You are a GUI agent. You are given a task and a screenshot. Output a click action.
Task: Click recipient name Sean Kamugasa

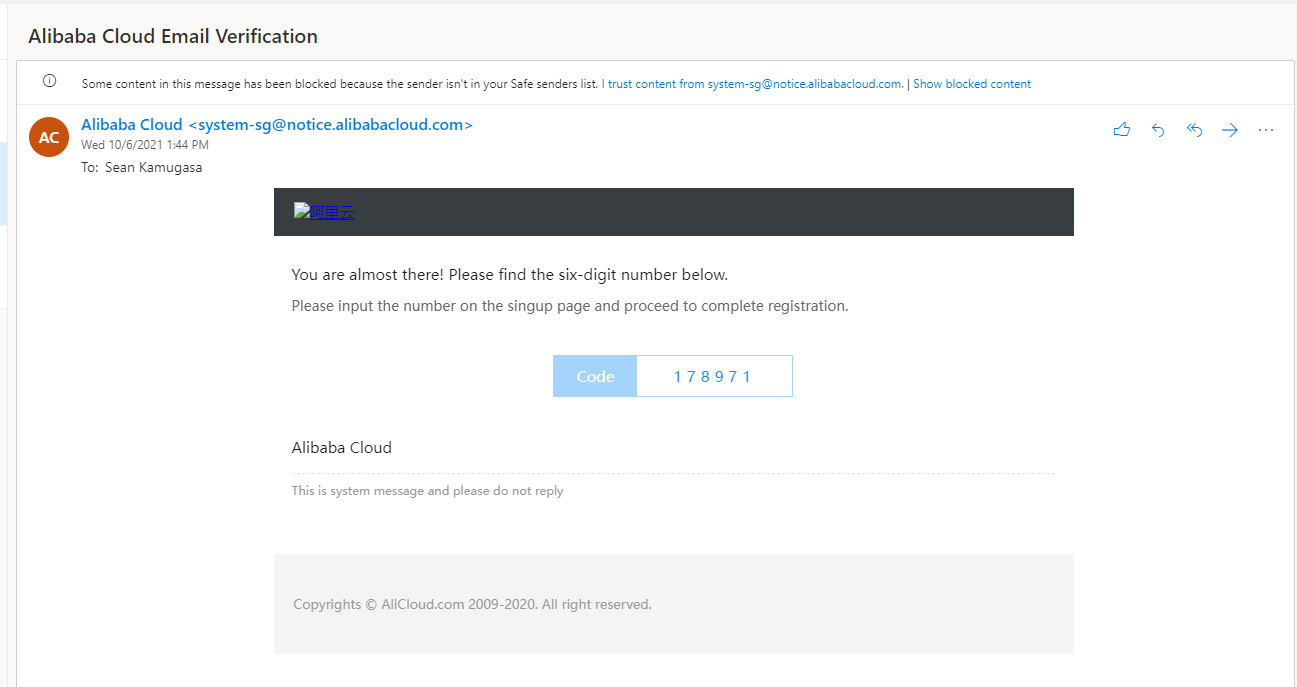[x=153, y=167]
